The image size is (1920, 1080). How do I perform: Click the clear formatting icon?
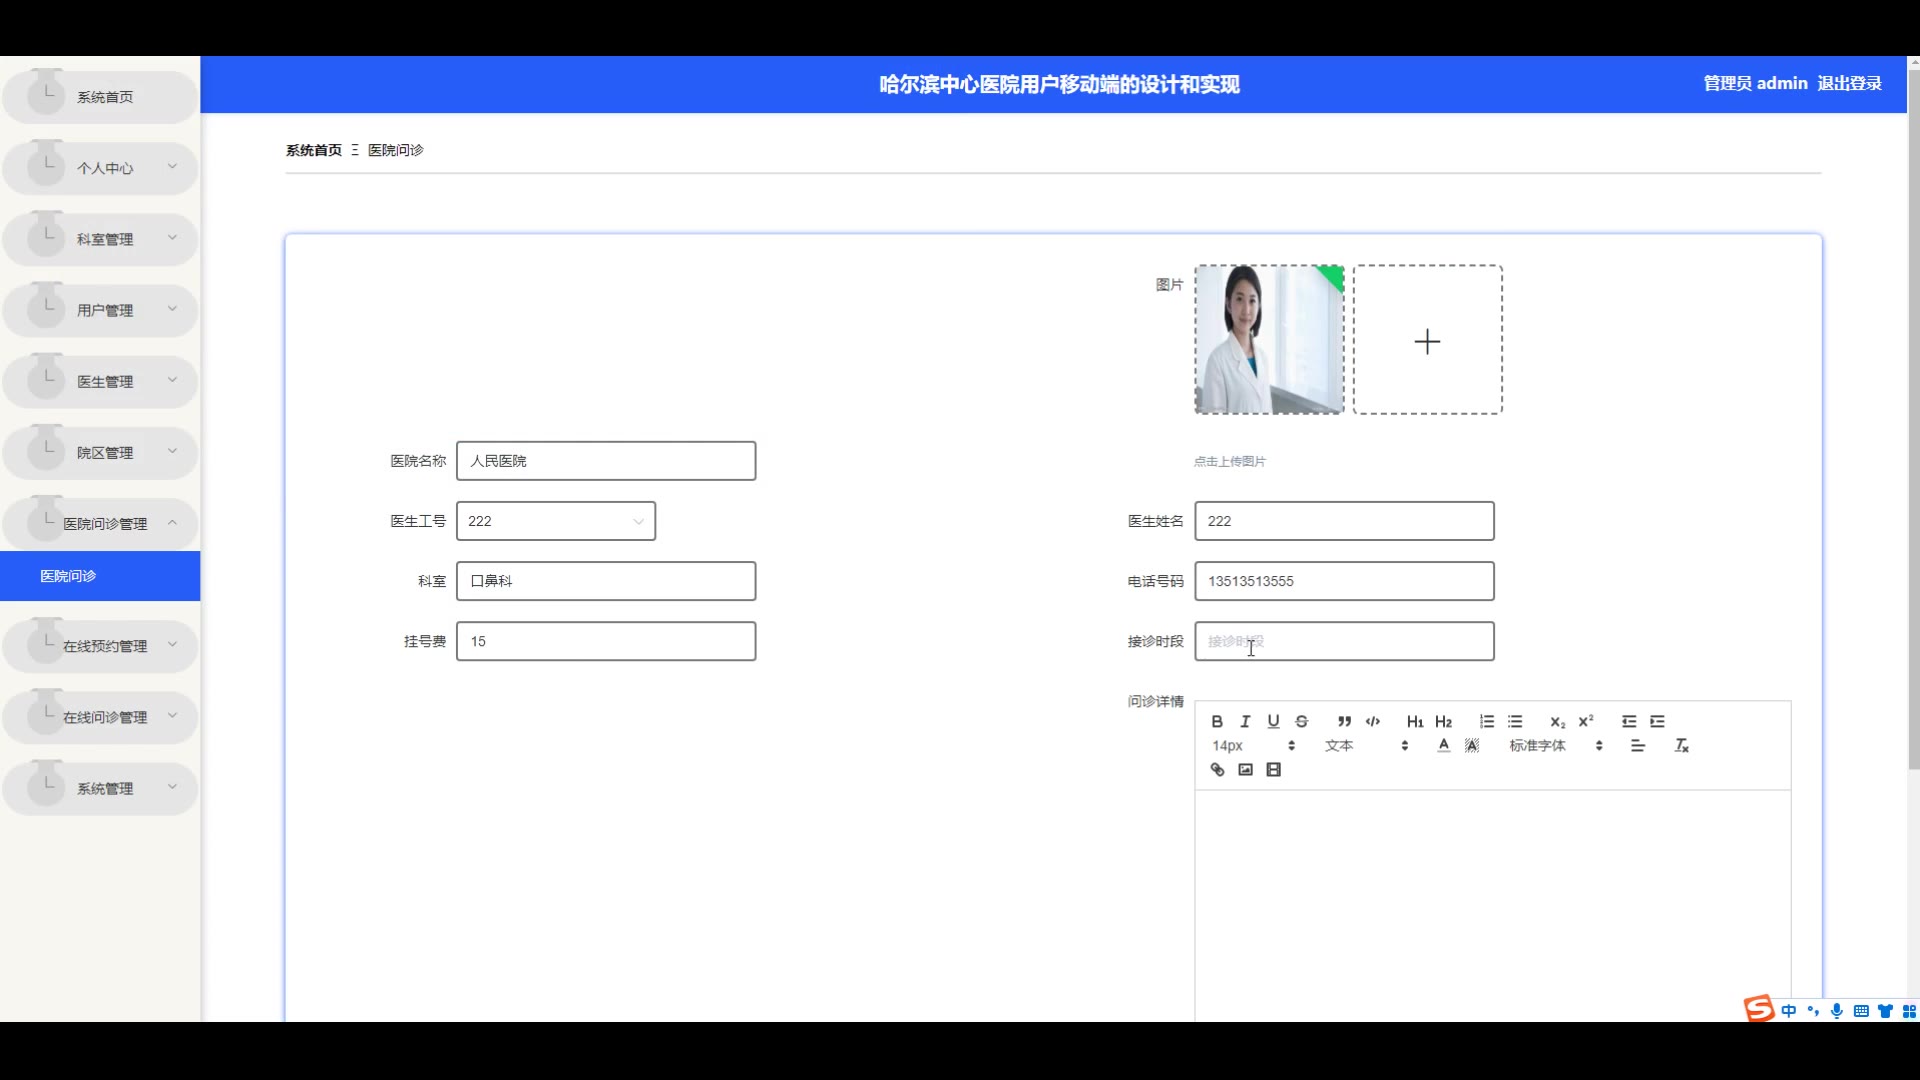1681,745
